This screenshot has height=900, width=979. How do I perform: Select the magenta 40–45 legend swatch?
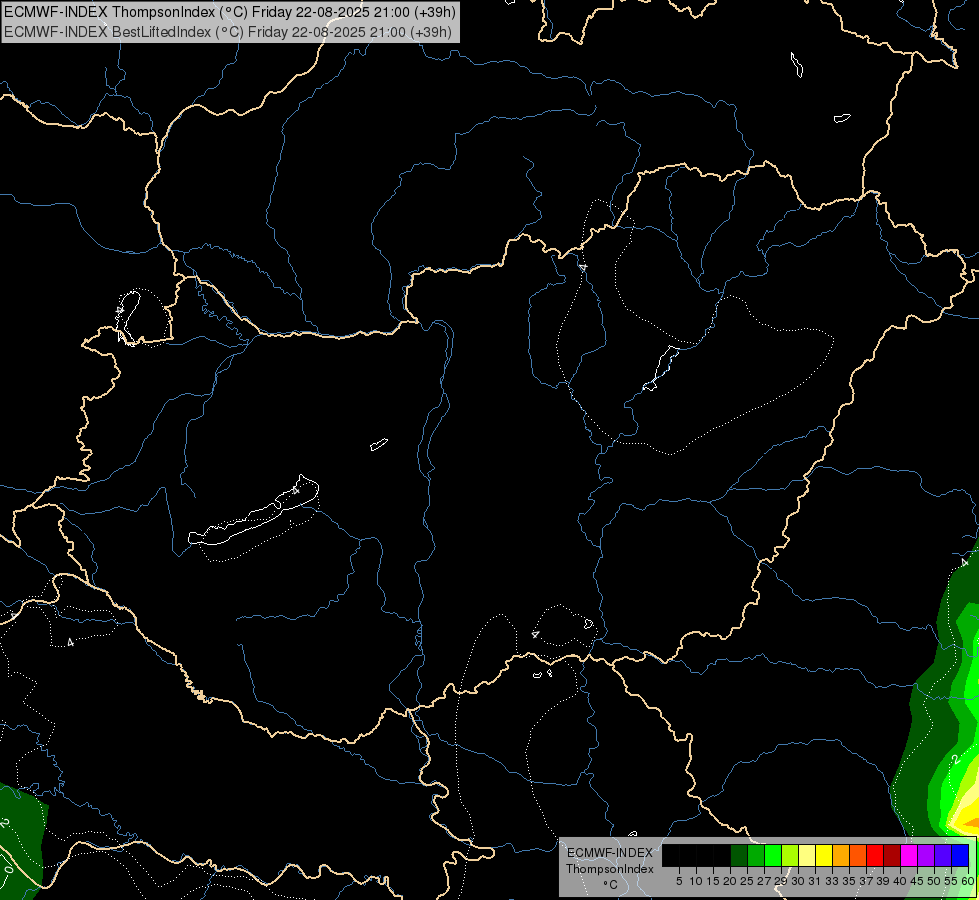[x=909, y=855]
